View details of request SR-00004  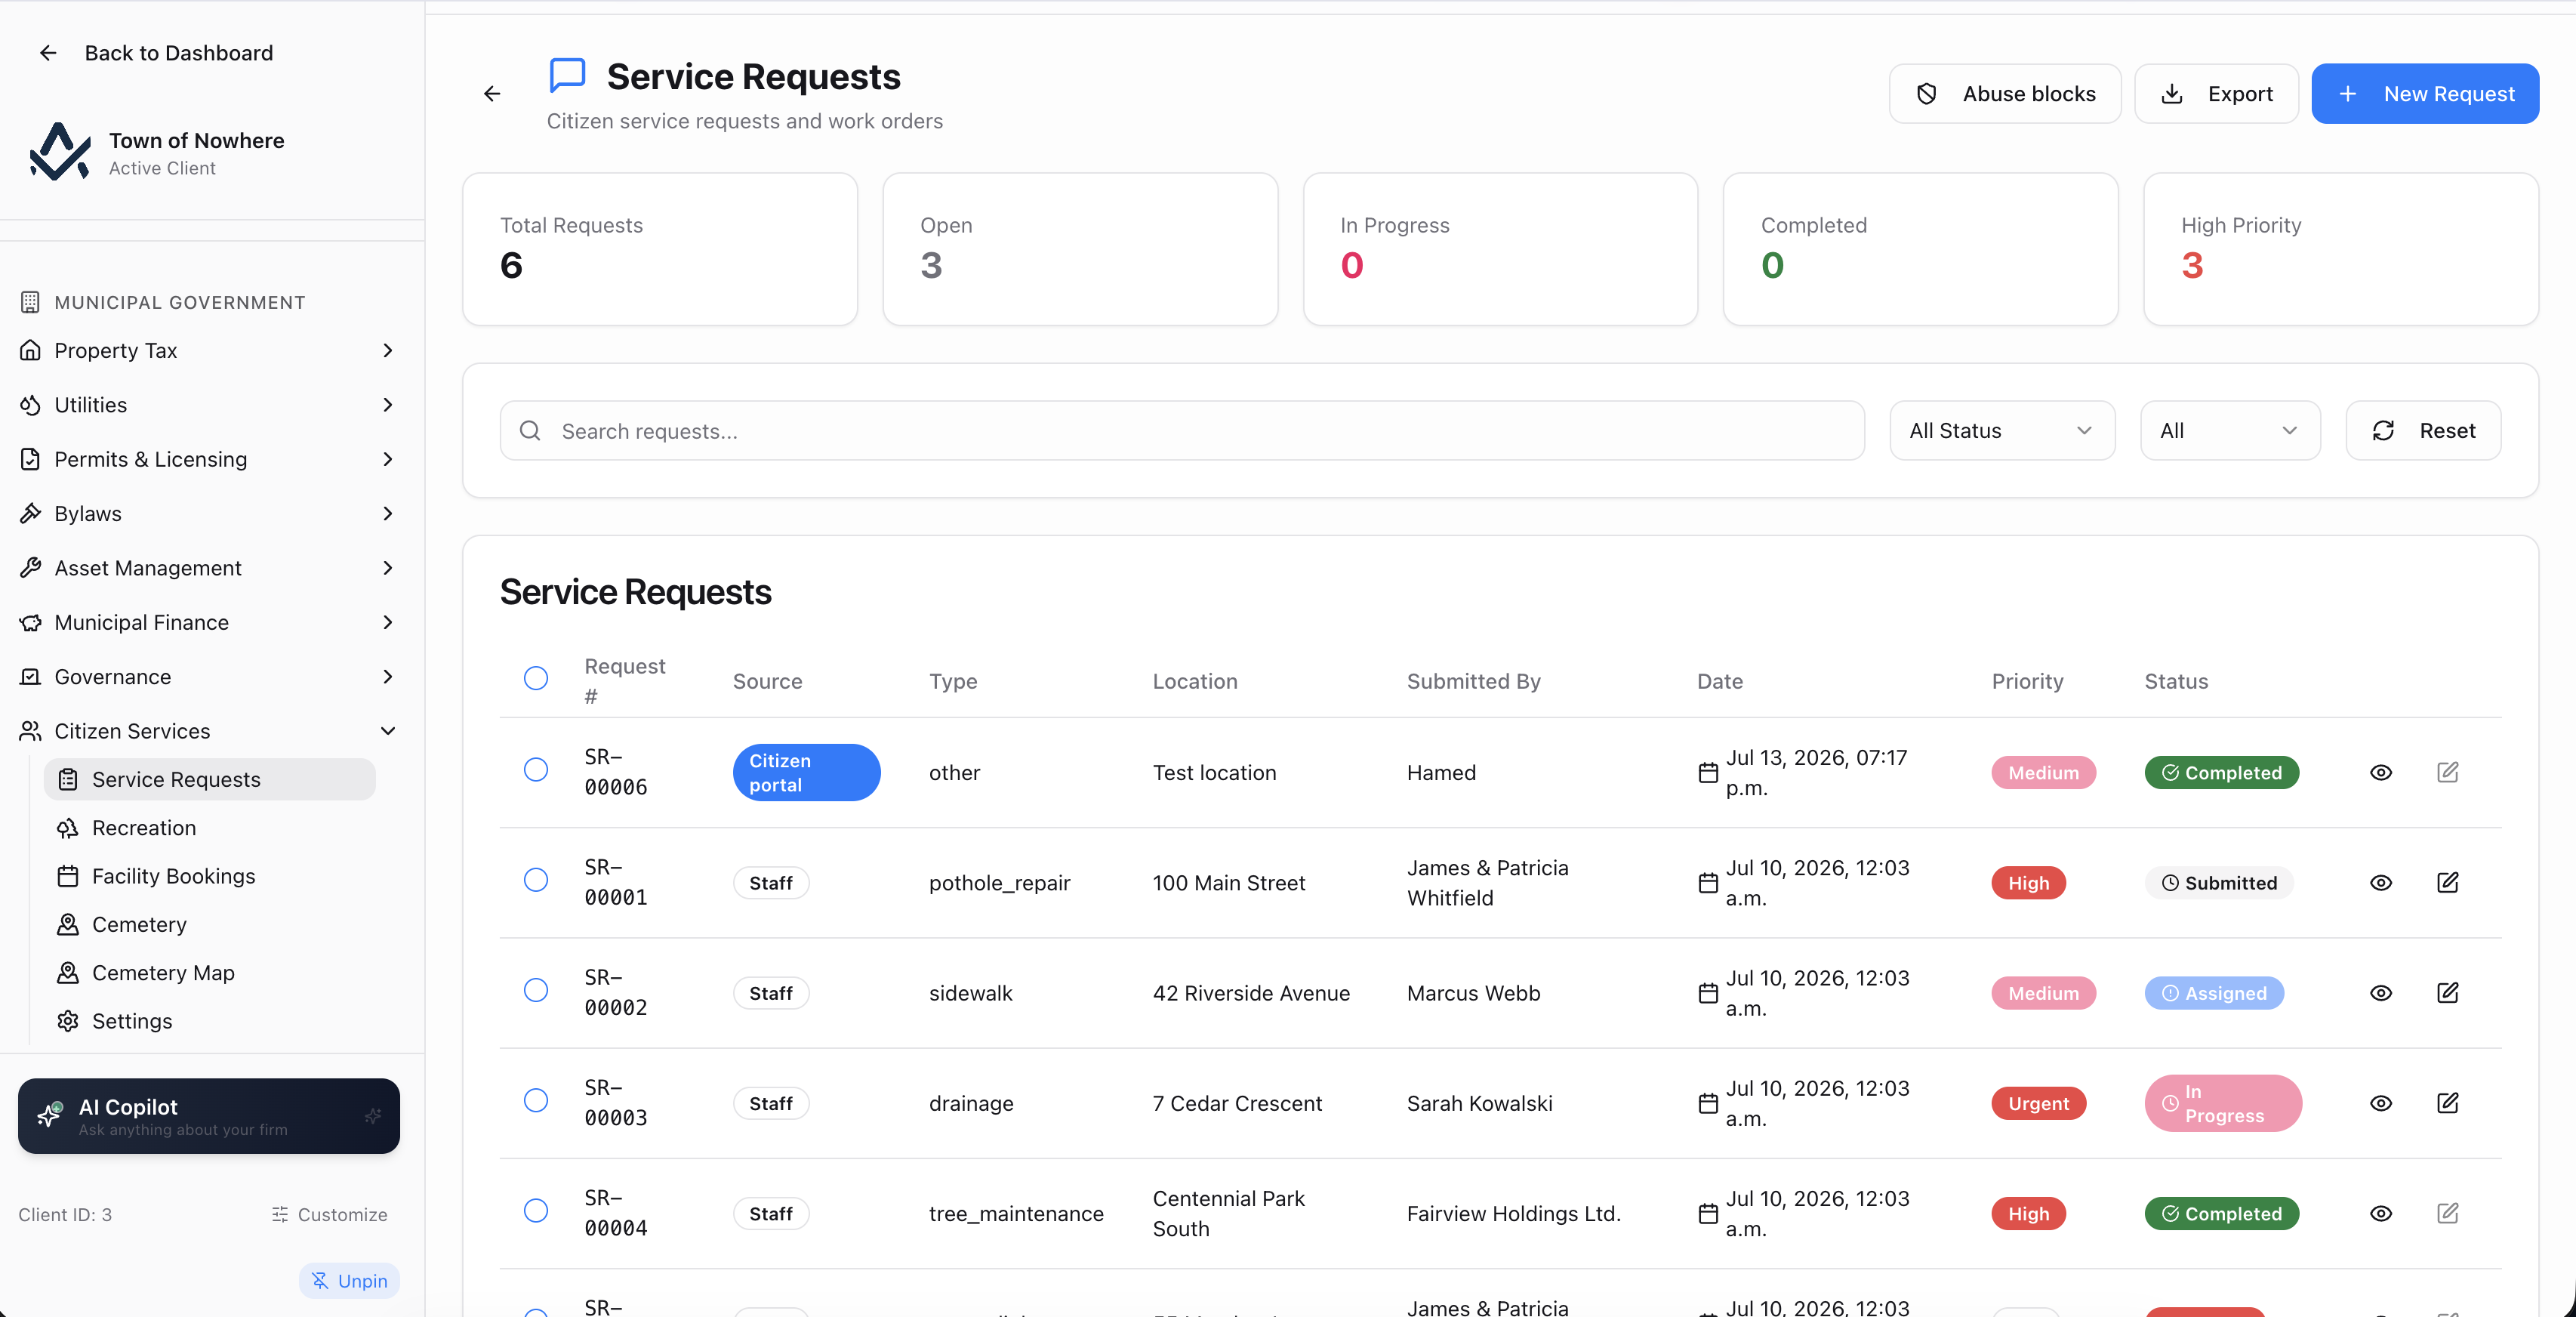(x=2381, y=1214)
